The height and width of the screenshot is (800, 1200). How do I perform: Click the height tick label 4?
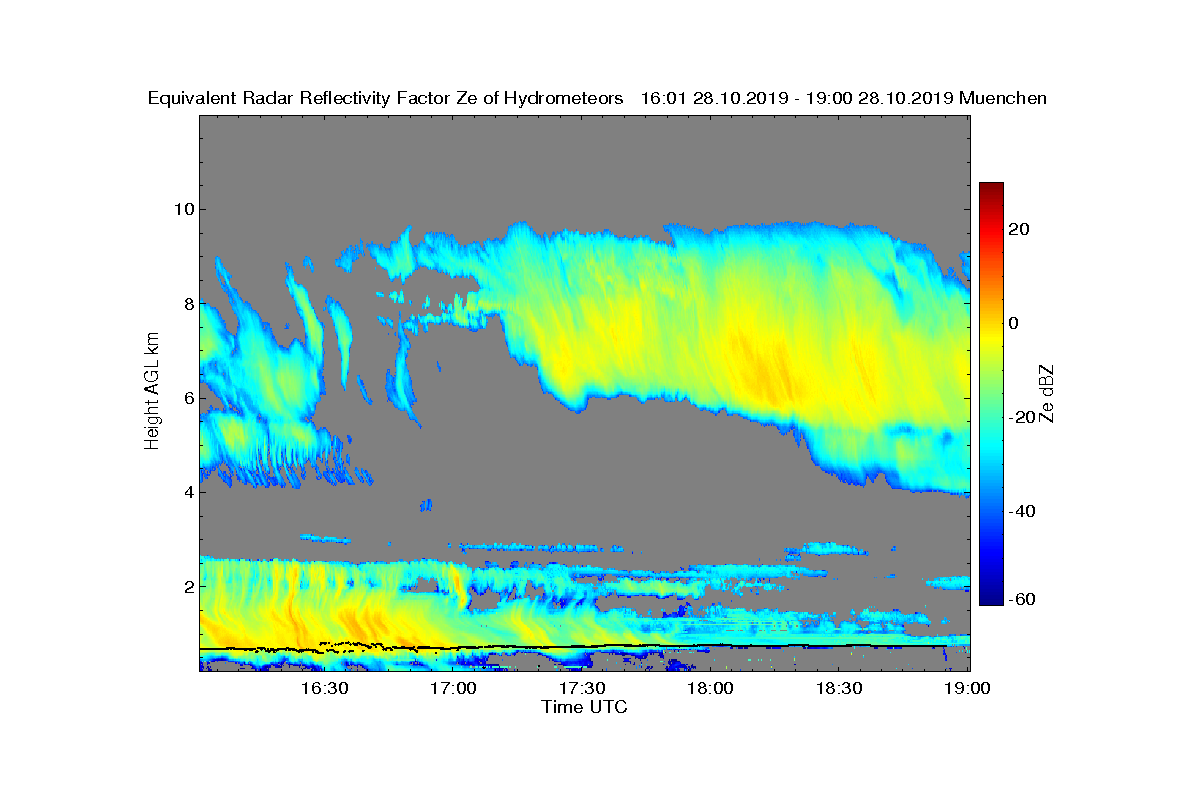(x=187, y=491)
